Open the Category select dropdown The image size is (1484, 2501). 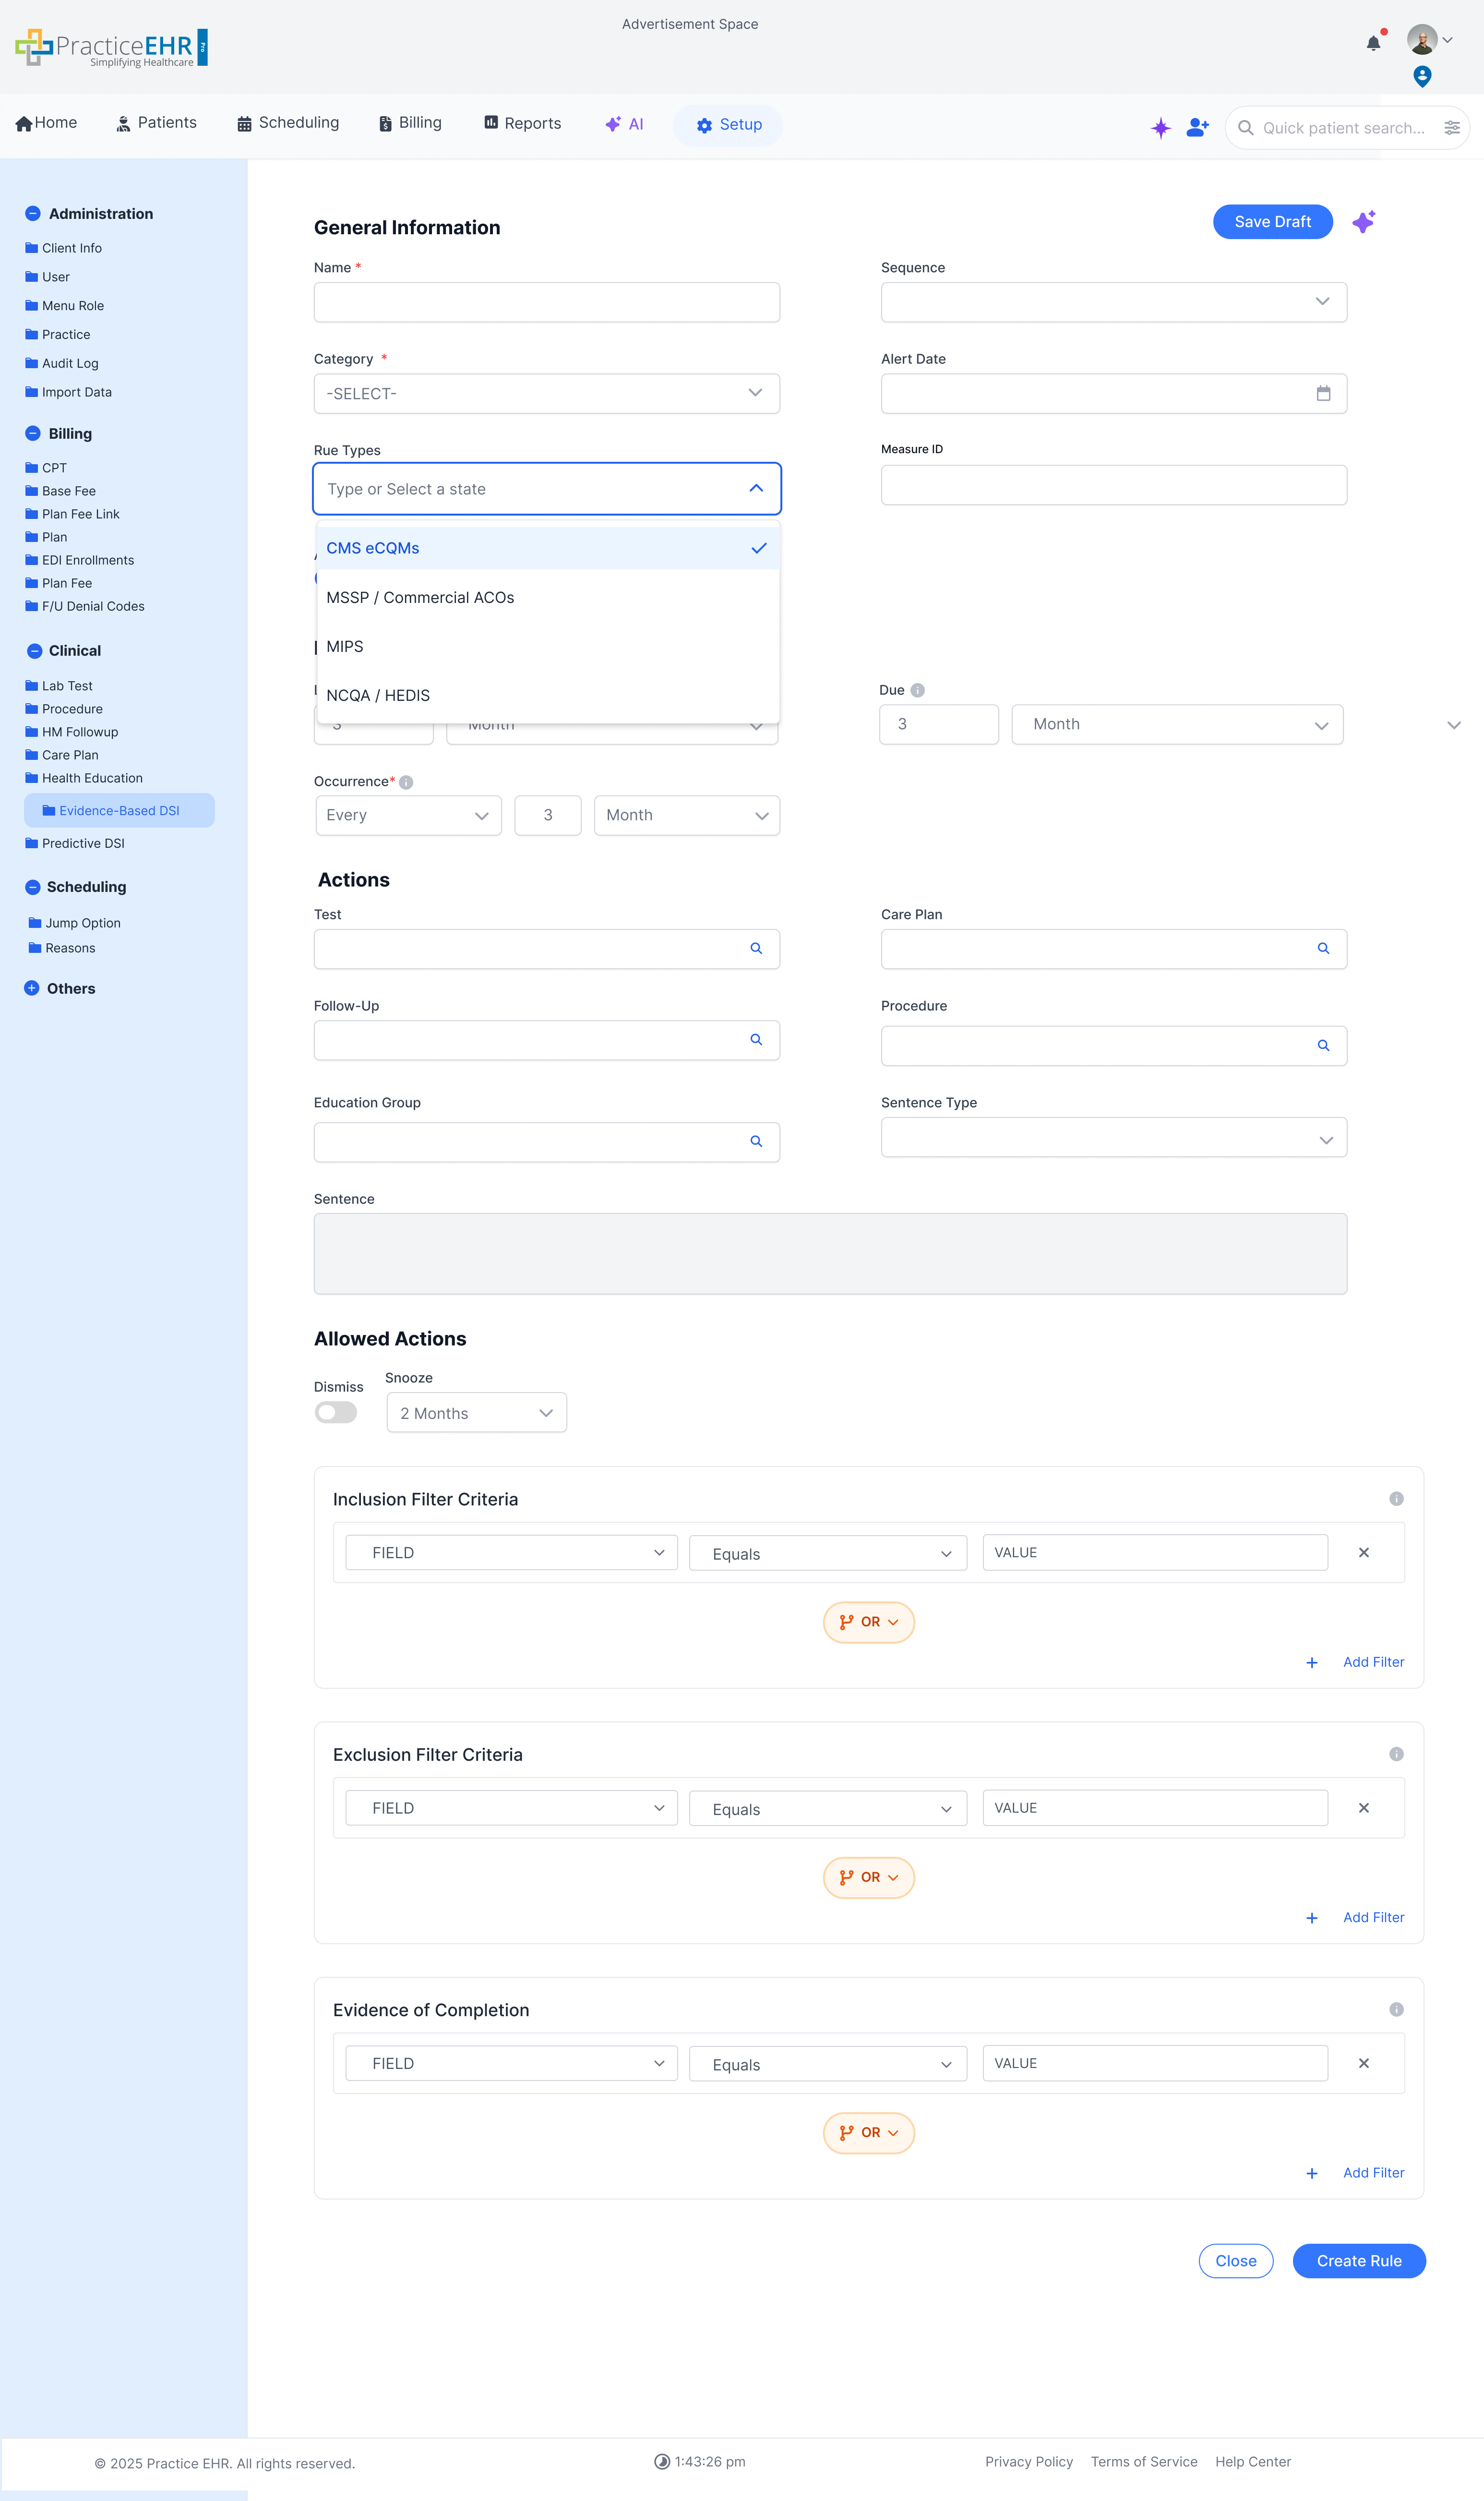click(x=546, y=393)
